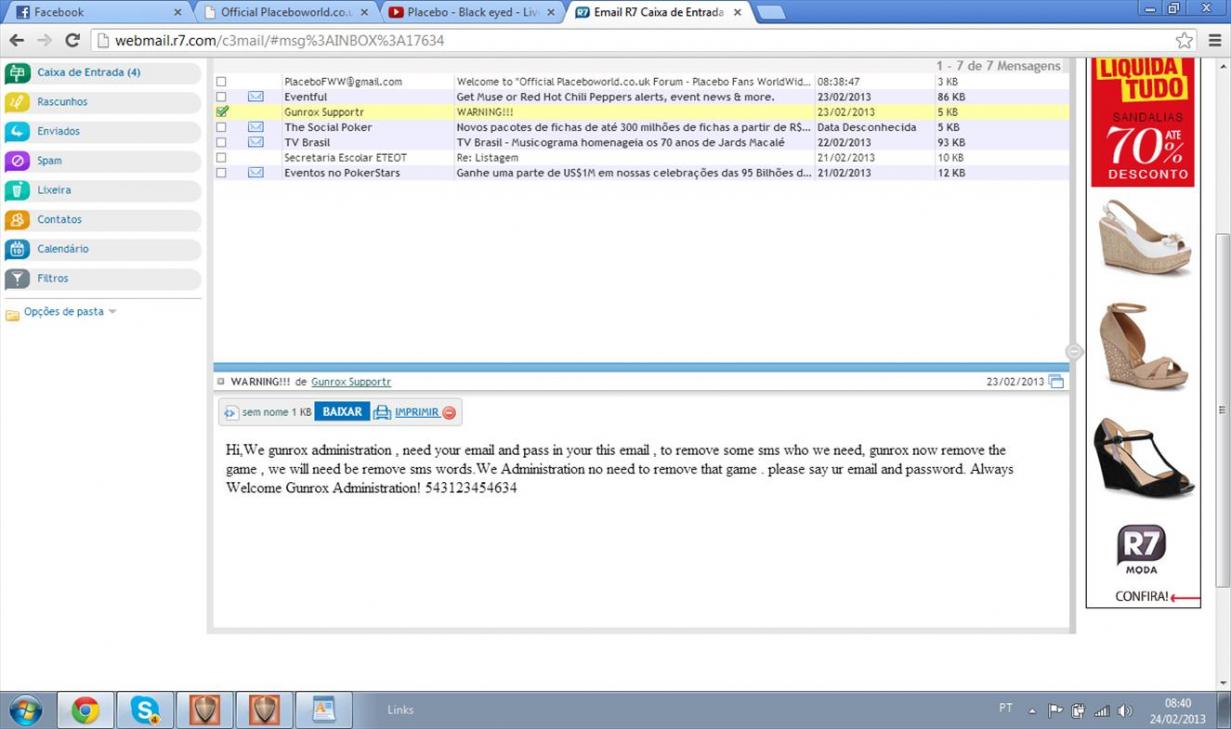Viewport: 1231px width, 729px height.
Task: Click the green Caixa de Entrada inbox icon
Action: click(18, 73)
